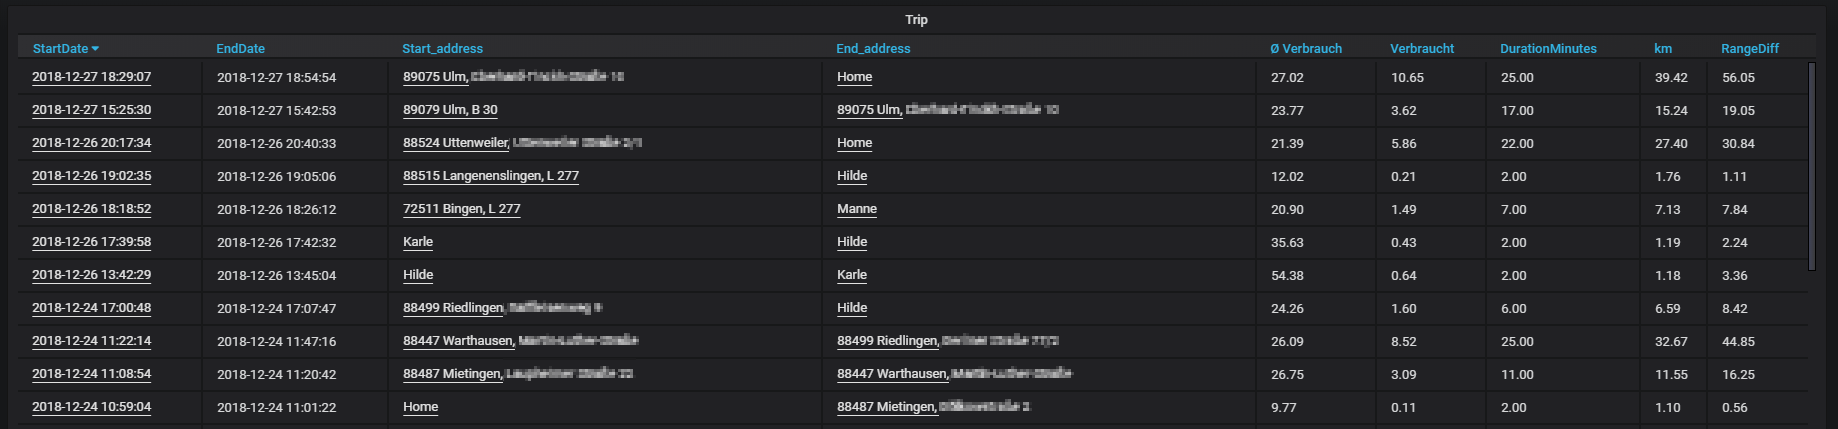Sort by Verbraucht column header

tap(1422, 49)
